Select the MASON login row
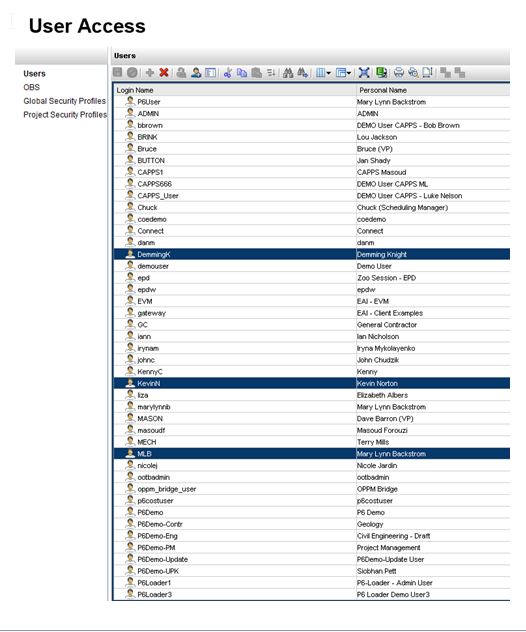Image resolution: width=526 pixels, height=632 pixels. (311, 419)
